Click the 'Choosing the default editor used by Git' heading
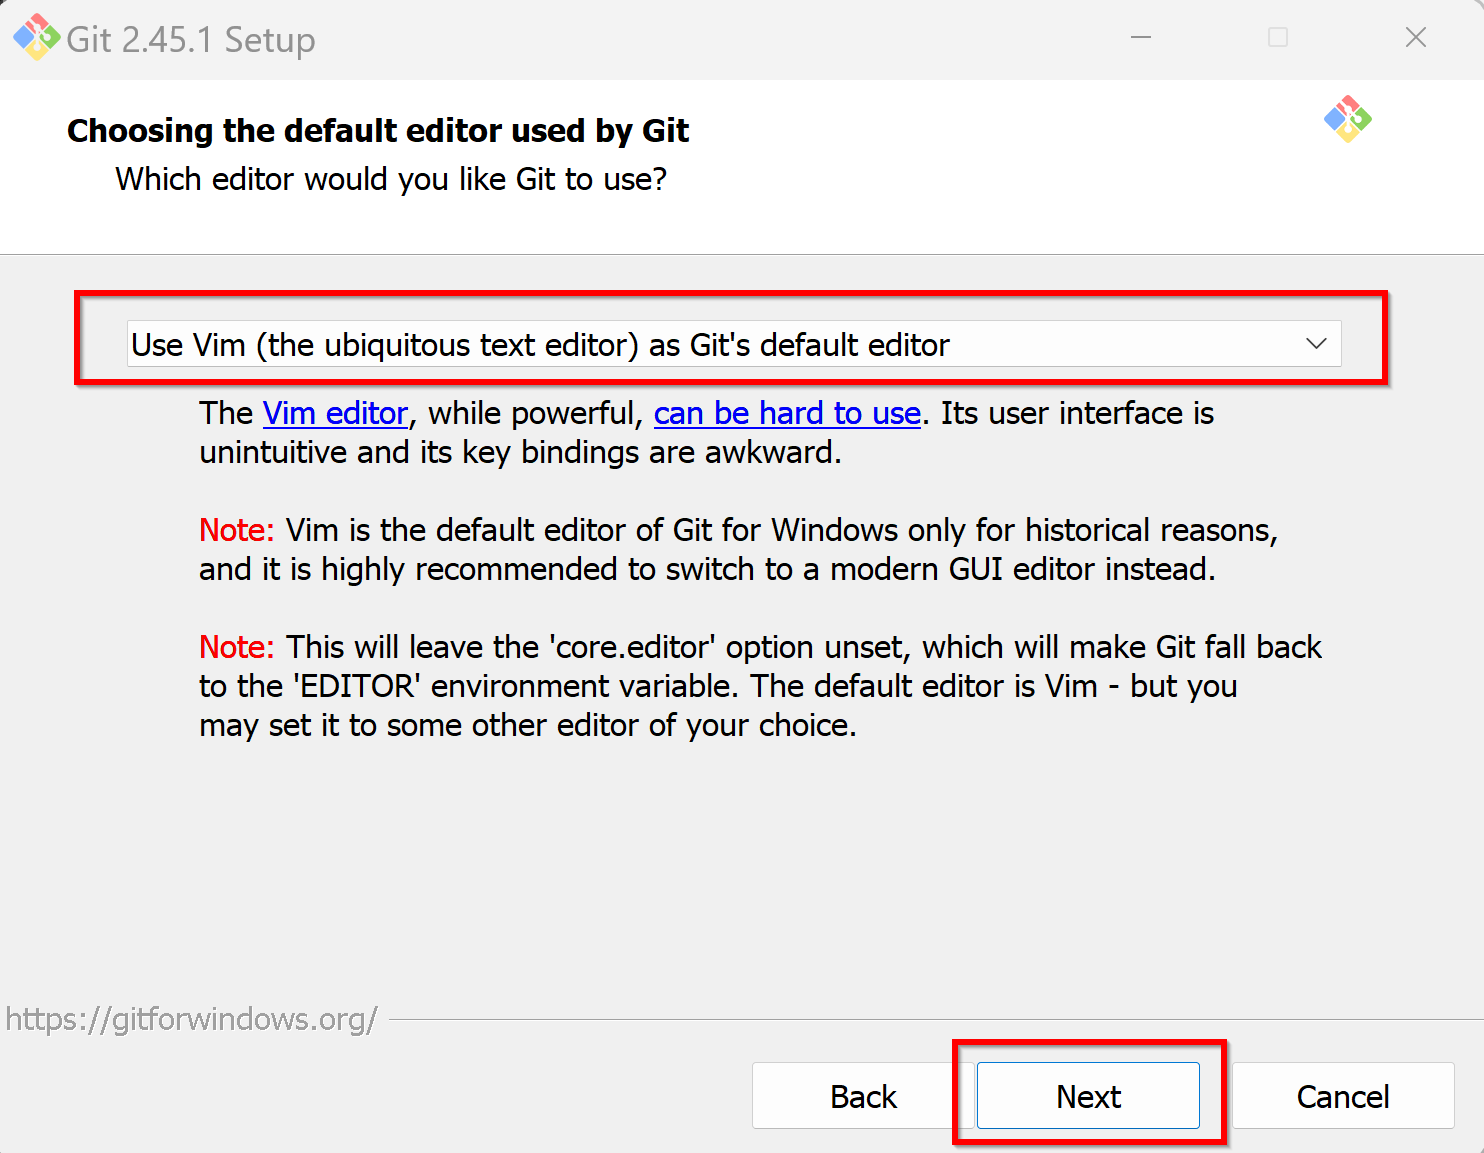 [x=378, y=131]
